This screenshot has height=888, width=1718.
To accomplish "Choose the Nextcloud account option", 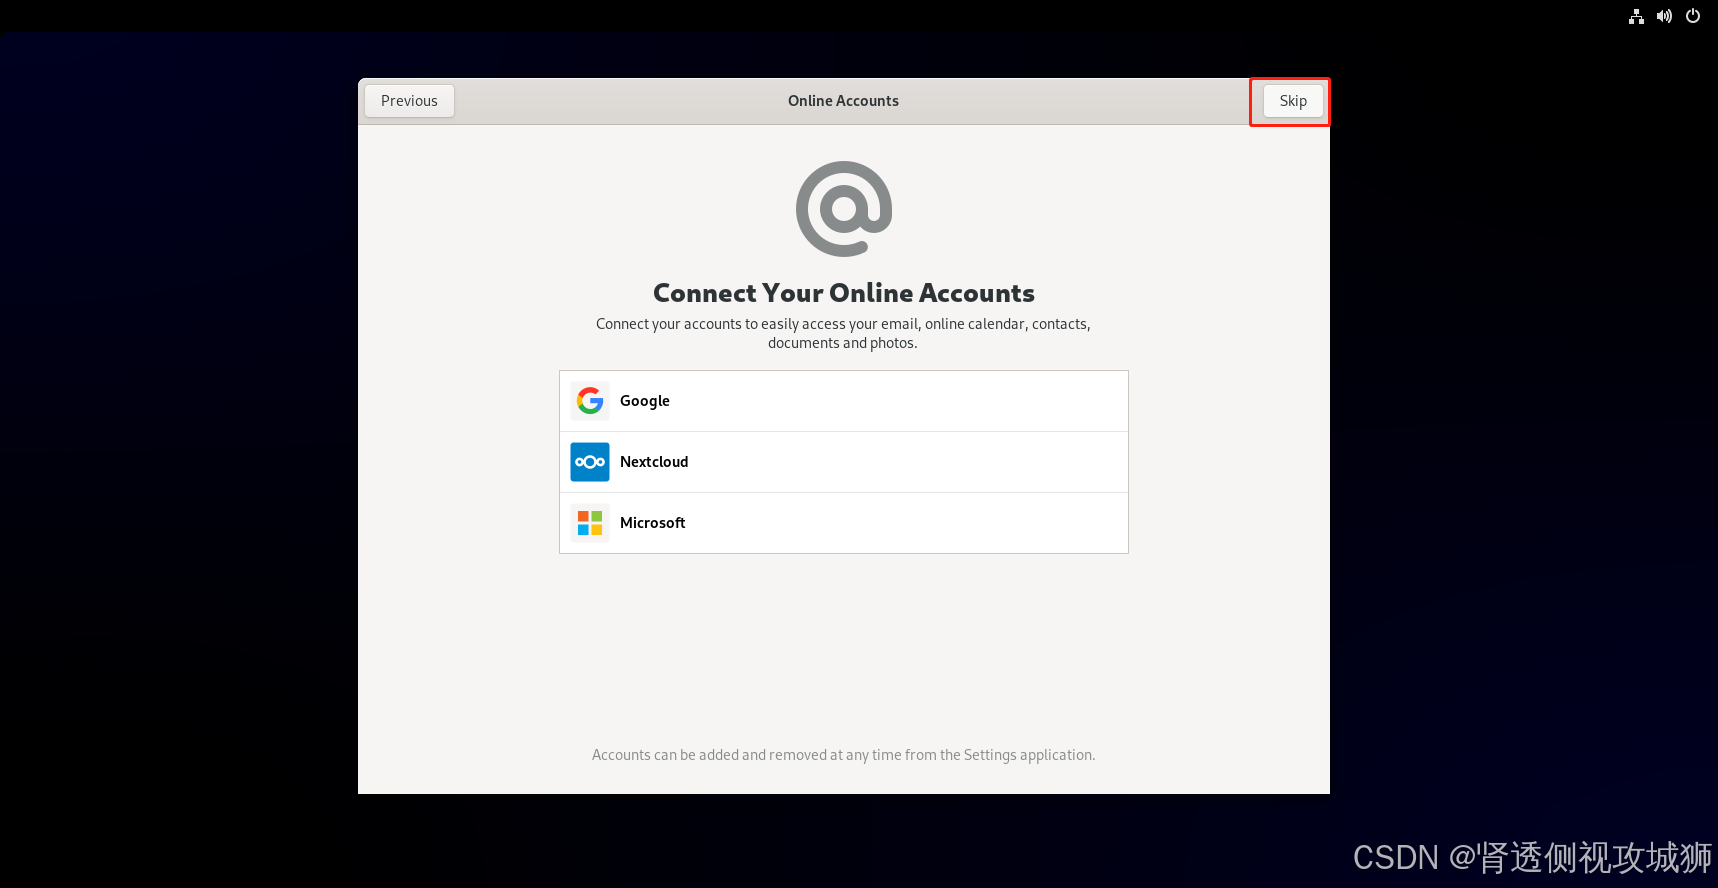I will coord(844,462).
